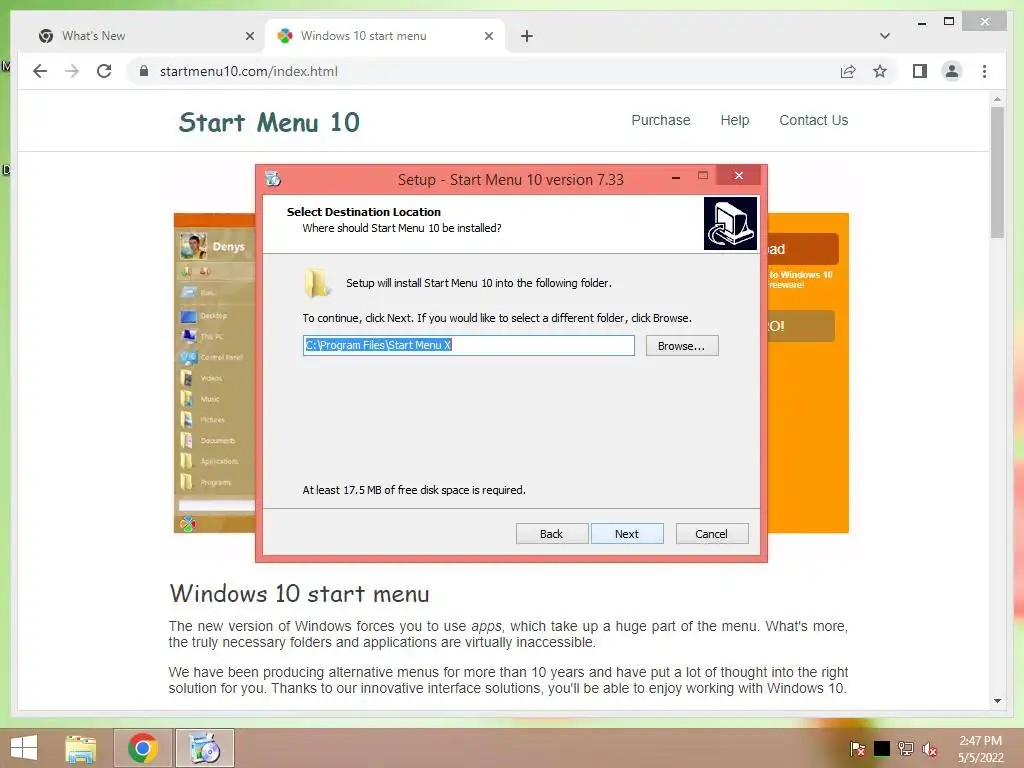1024x768 pixels.
Task: Click the Denys user avatar in screenshot
Action: tap(193, 246)
